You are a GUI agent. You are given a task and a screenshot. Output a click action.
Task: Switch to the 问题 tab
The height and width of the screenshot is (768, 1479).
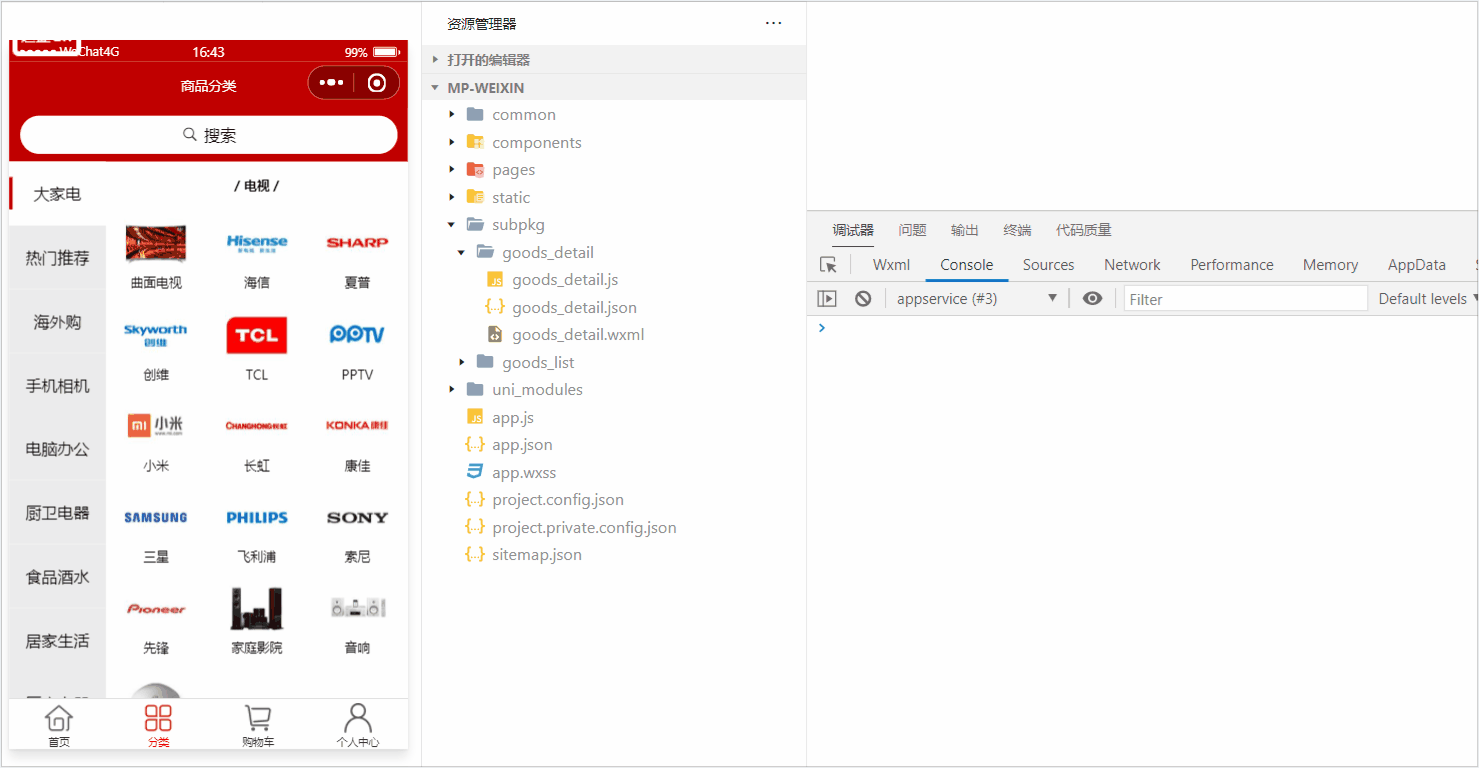912,230
